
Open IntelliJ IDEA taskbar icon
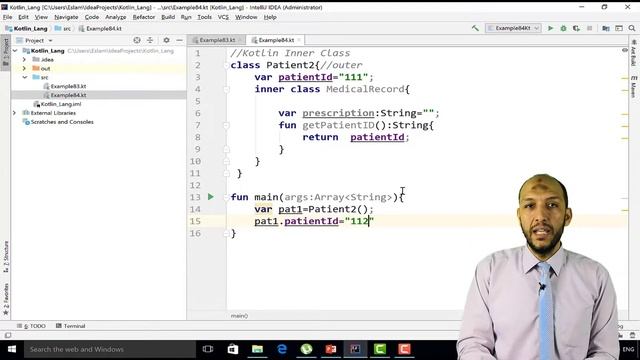pos(355,349)
